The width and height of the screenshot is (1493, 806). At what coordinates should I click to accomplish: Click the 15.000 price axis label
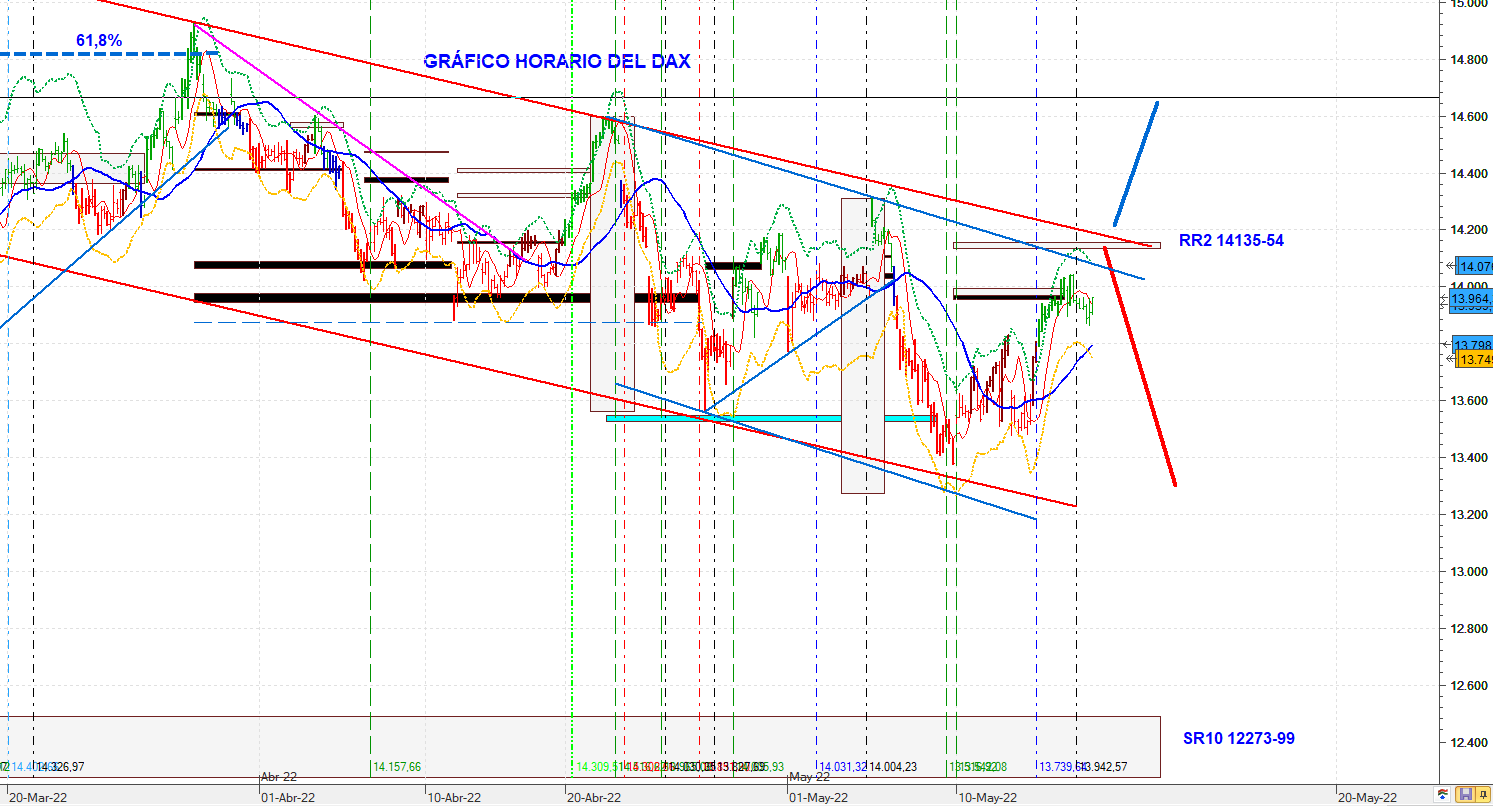coord(1471,3)
